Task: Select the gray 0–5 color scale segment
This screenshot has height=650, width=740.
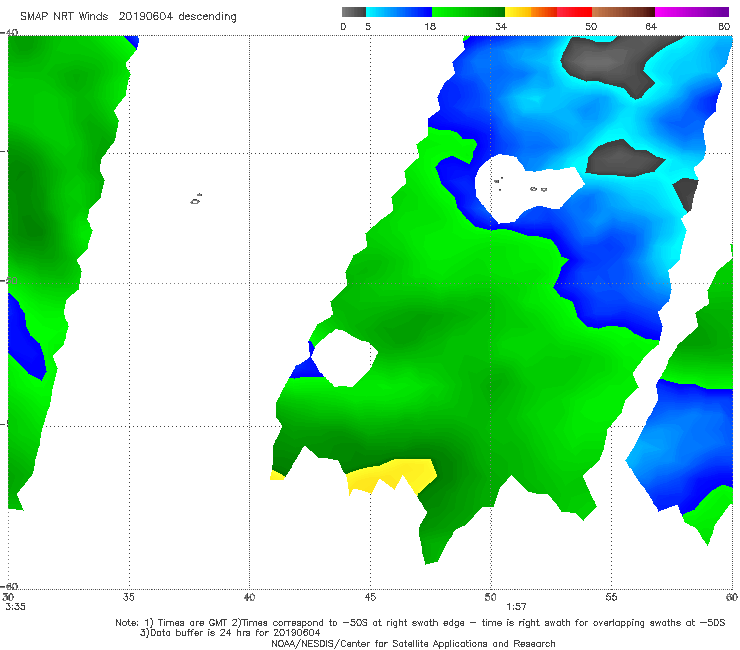Action: [353, 12]
